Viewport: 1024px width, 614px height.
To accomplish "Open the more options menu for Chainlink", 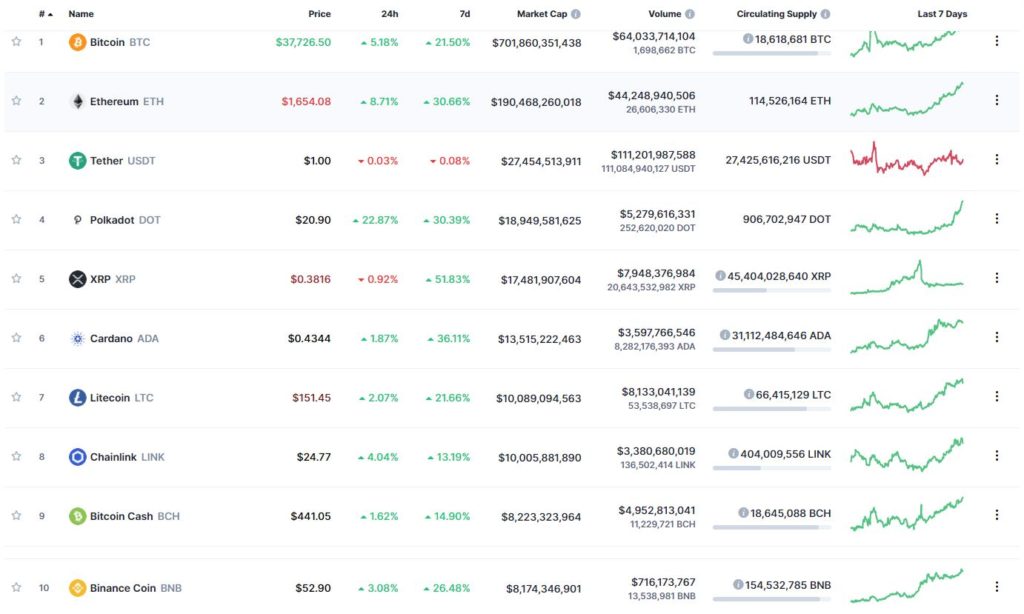I will pos(997,455).
